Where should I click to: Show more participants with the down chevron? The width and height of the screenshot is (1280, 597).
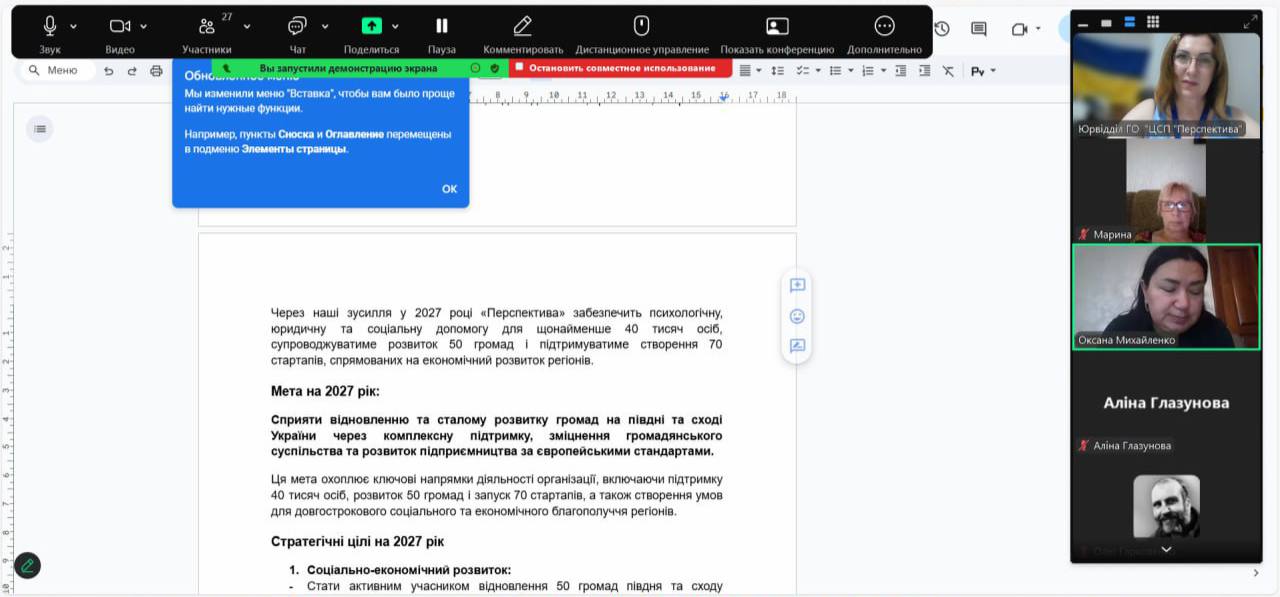(x=1166, y=550)
